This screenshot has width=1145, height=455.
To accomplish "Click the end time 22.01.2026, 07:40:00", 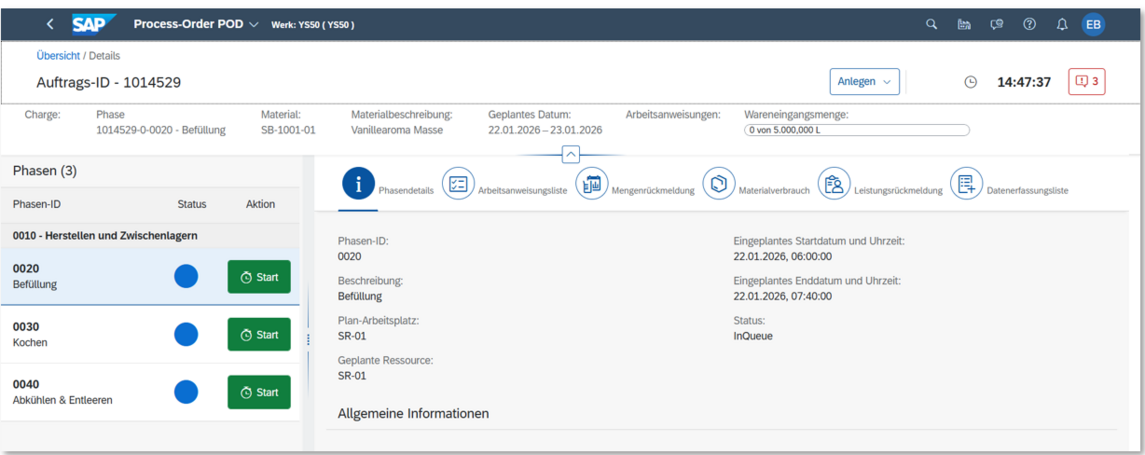I will [x=782, y=296].
